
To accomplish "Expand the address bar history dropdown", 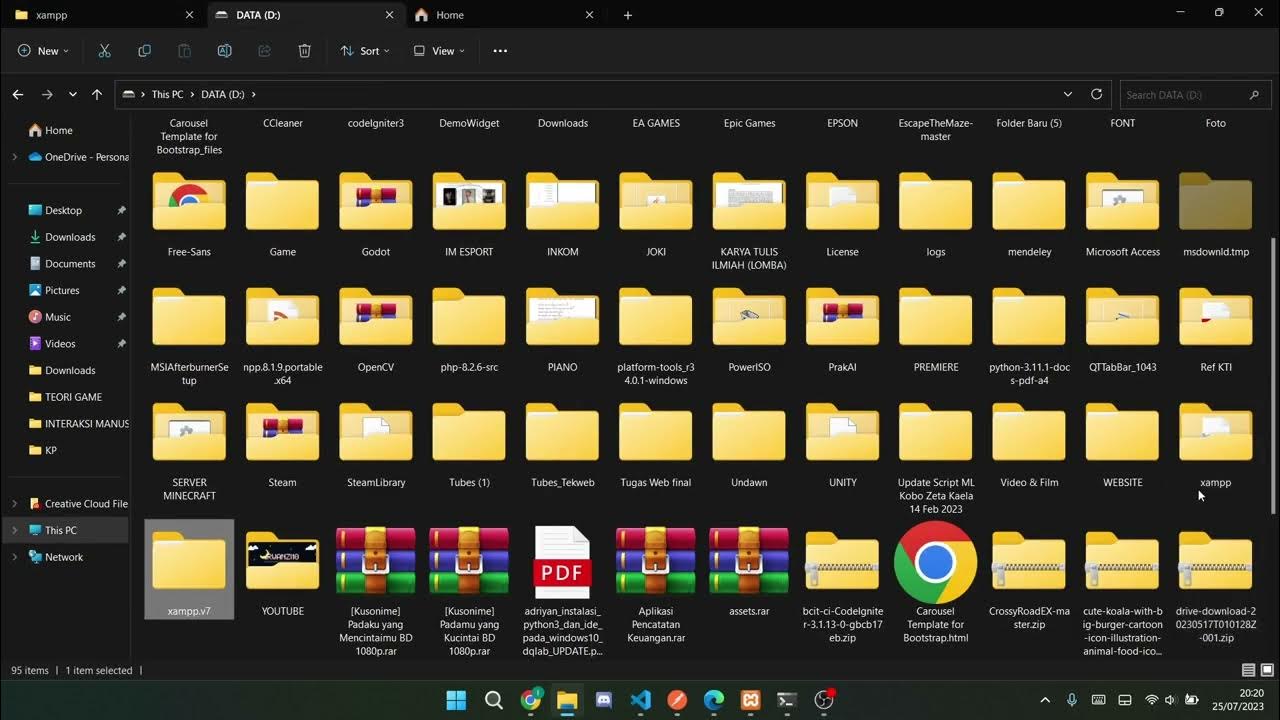I will 1068,94.
